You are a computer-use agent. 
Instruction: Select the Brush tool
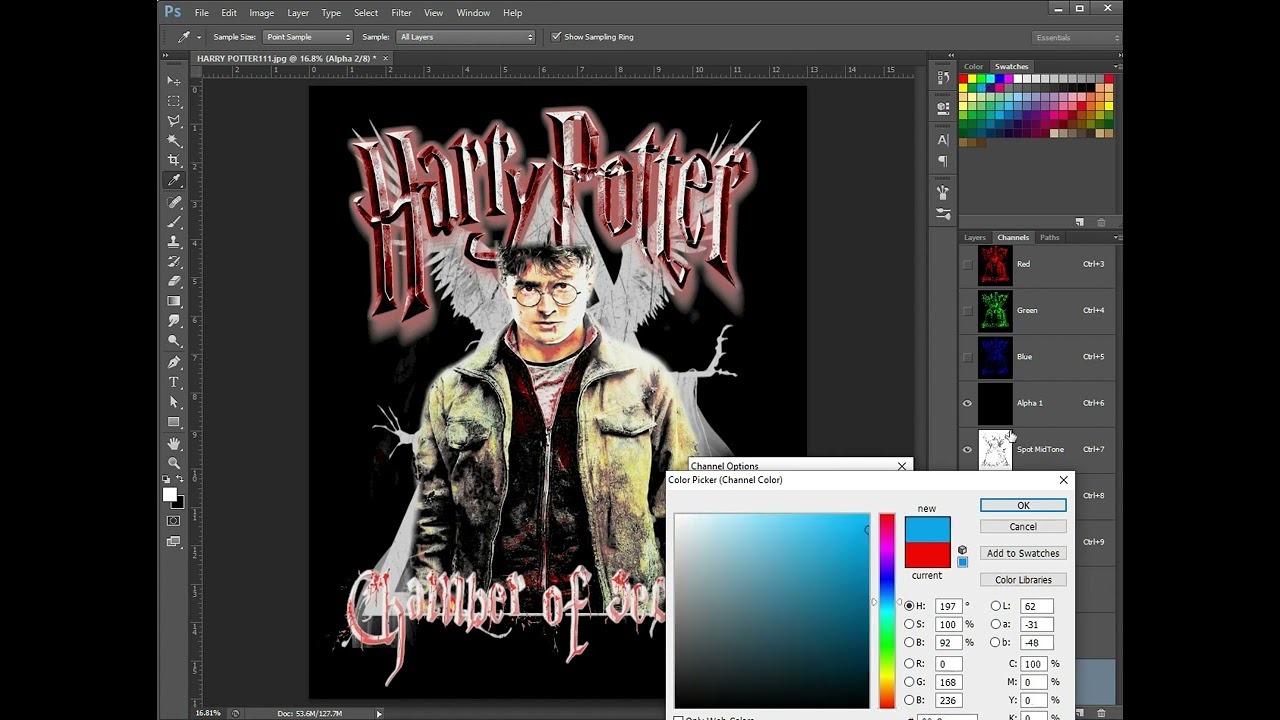tap(174, 222)
